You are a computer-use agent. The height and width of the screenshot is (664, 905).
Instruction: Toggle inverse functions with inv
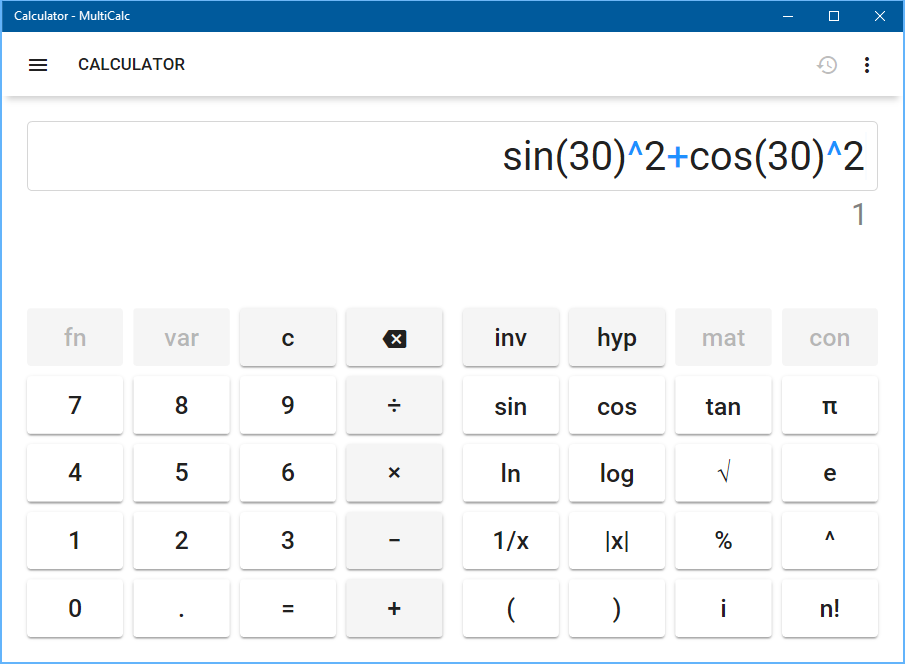click(510, 338)
